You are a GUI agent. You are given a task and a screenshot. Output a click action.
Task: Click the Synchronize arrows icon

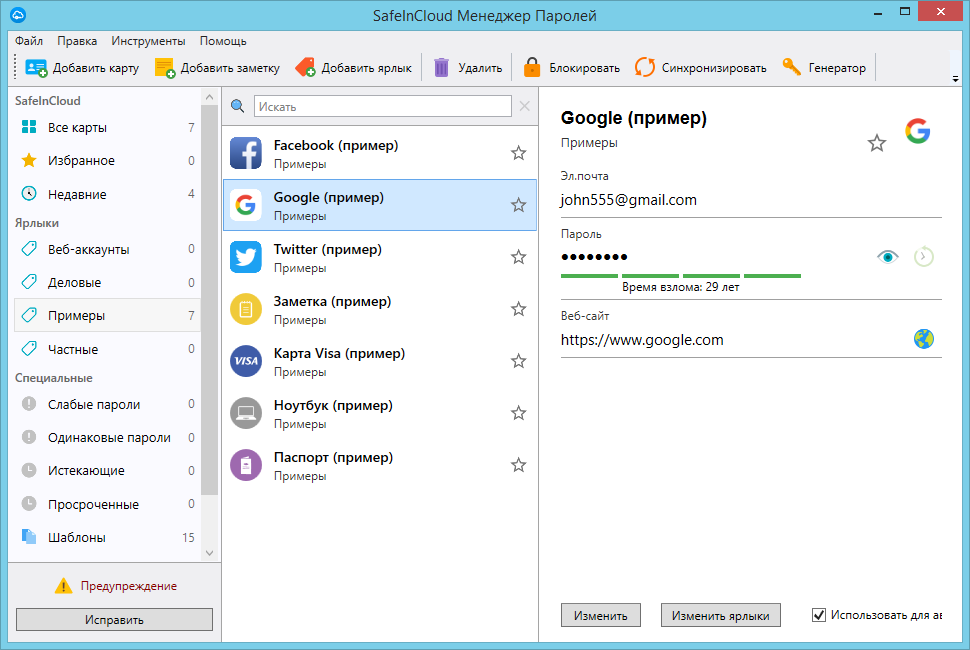tap(645, 68)
